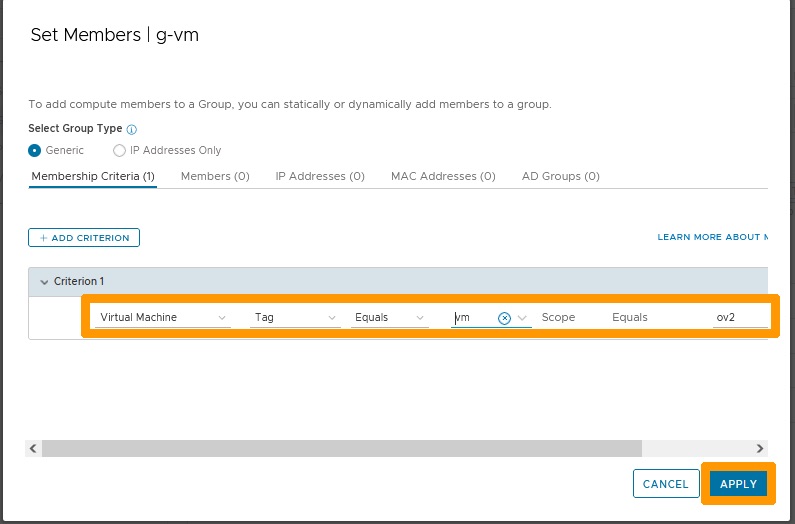The image size is (795, 524).
Task: Open the Virtual Machine type dropdown
Action: (163, 318)
